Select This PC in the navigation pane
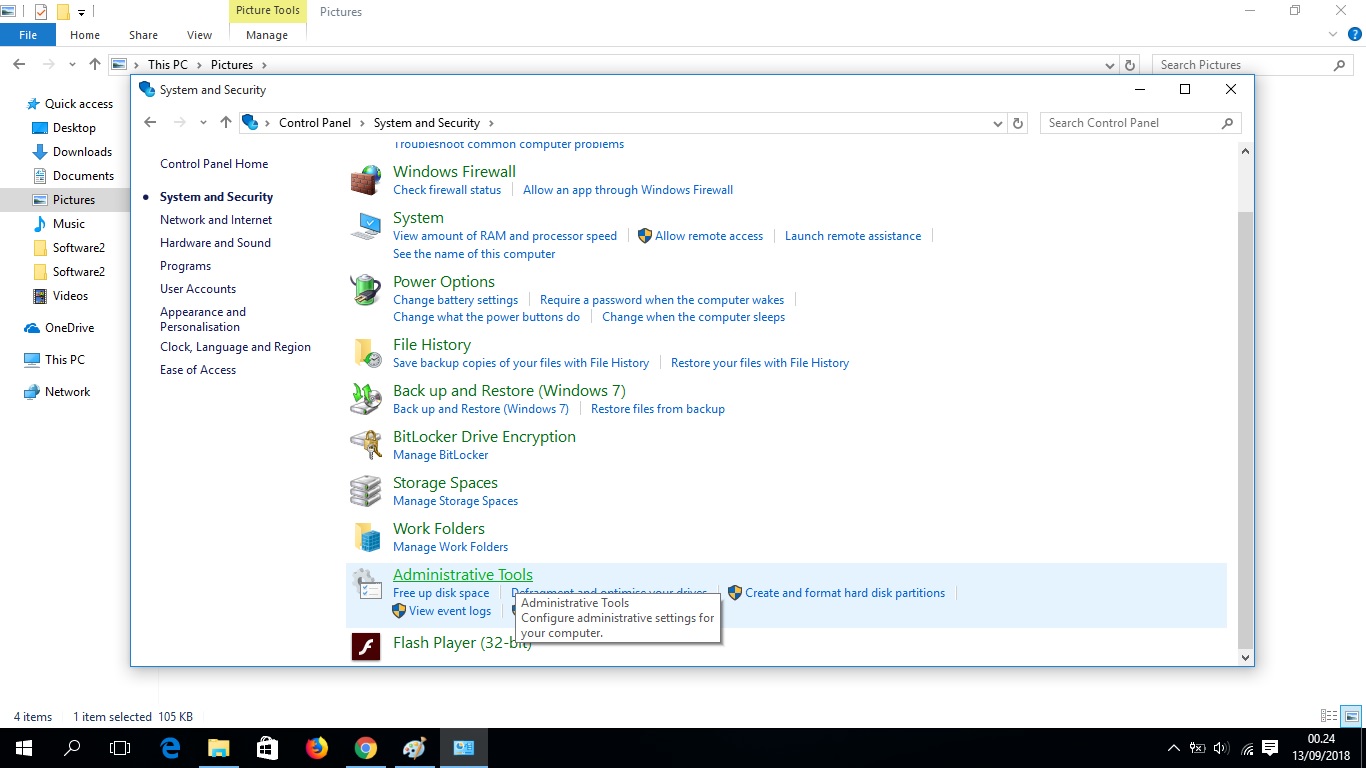 pyautogui.click(x=64, y=360)
